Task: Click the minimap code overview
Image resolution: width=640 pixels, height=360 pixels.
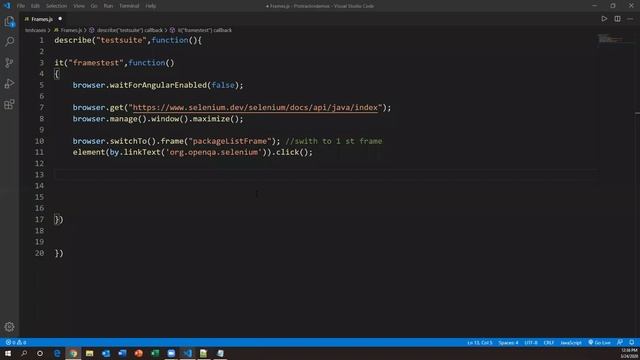Action: click(x=610, y=39)
